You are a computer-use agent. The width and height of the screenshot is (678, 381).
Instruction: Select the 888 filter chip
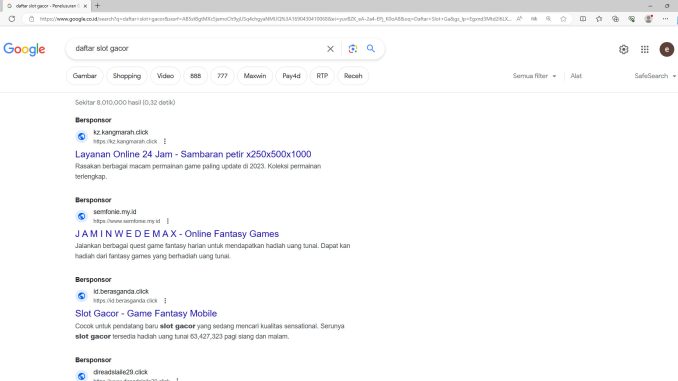tap(195, 76)
